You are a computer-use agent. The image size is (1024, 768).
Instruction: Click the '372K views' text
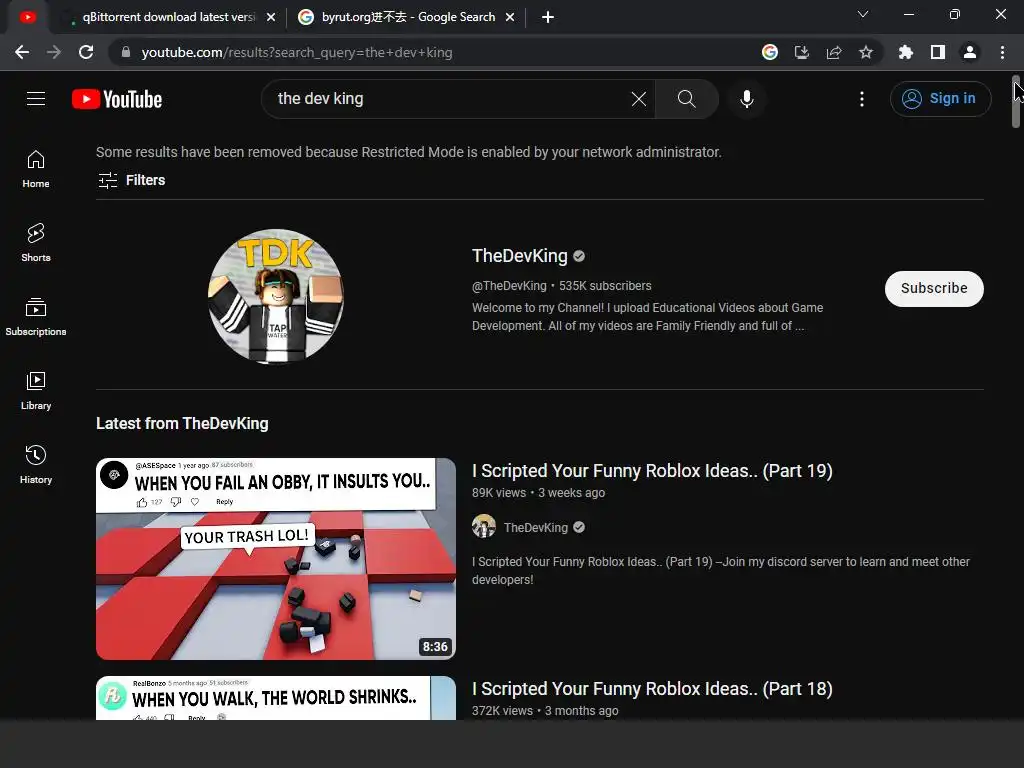pyautogui.click(x=502, y=711)
